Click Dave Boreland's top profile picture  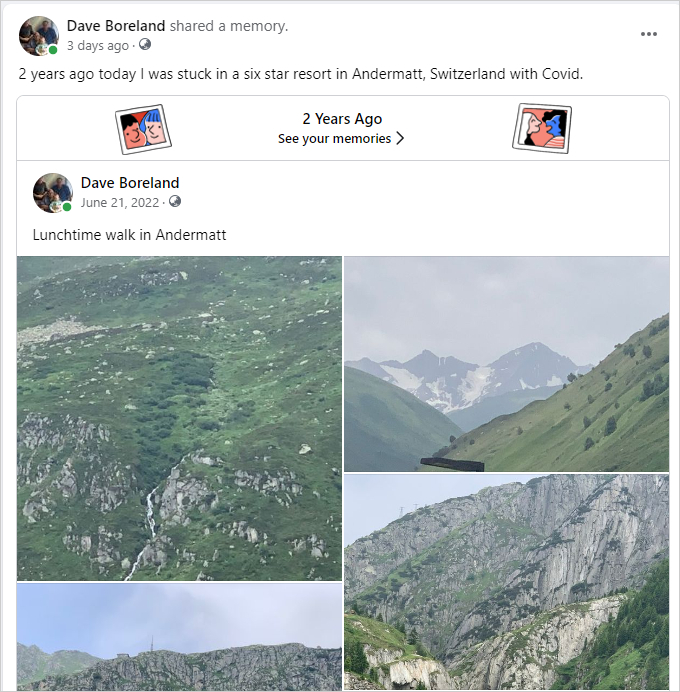38,35
